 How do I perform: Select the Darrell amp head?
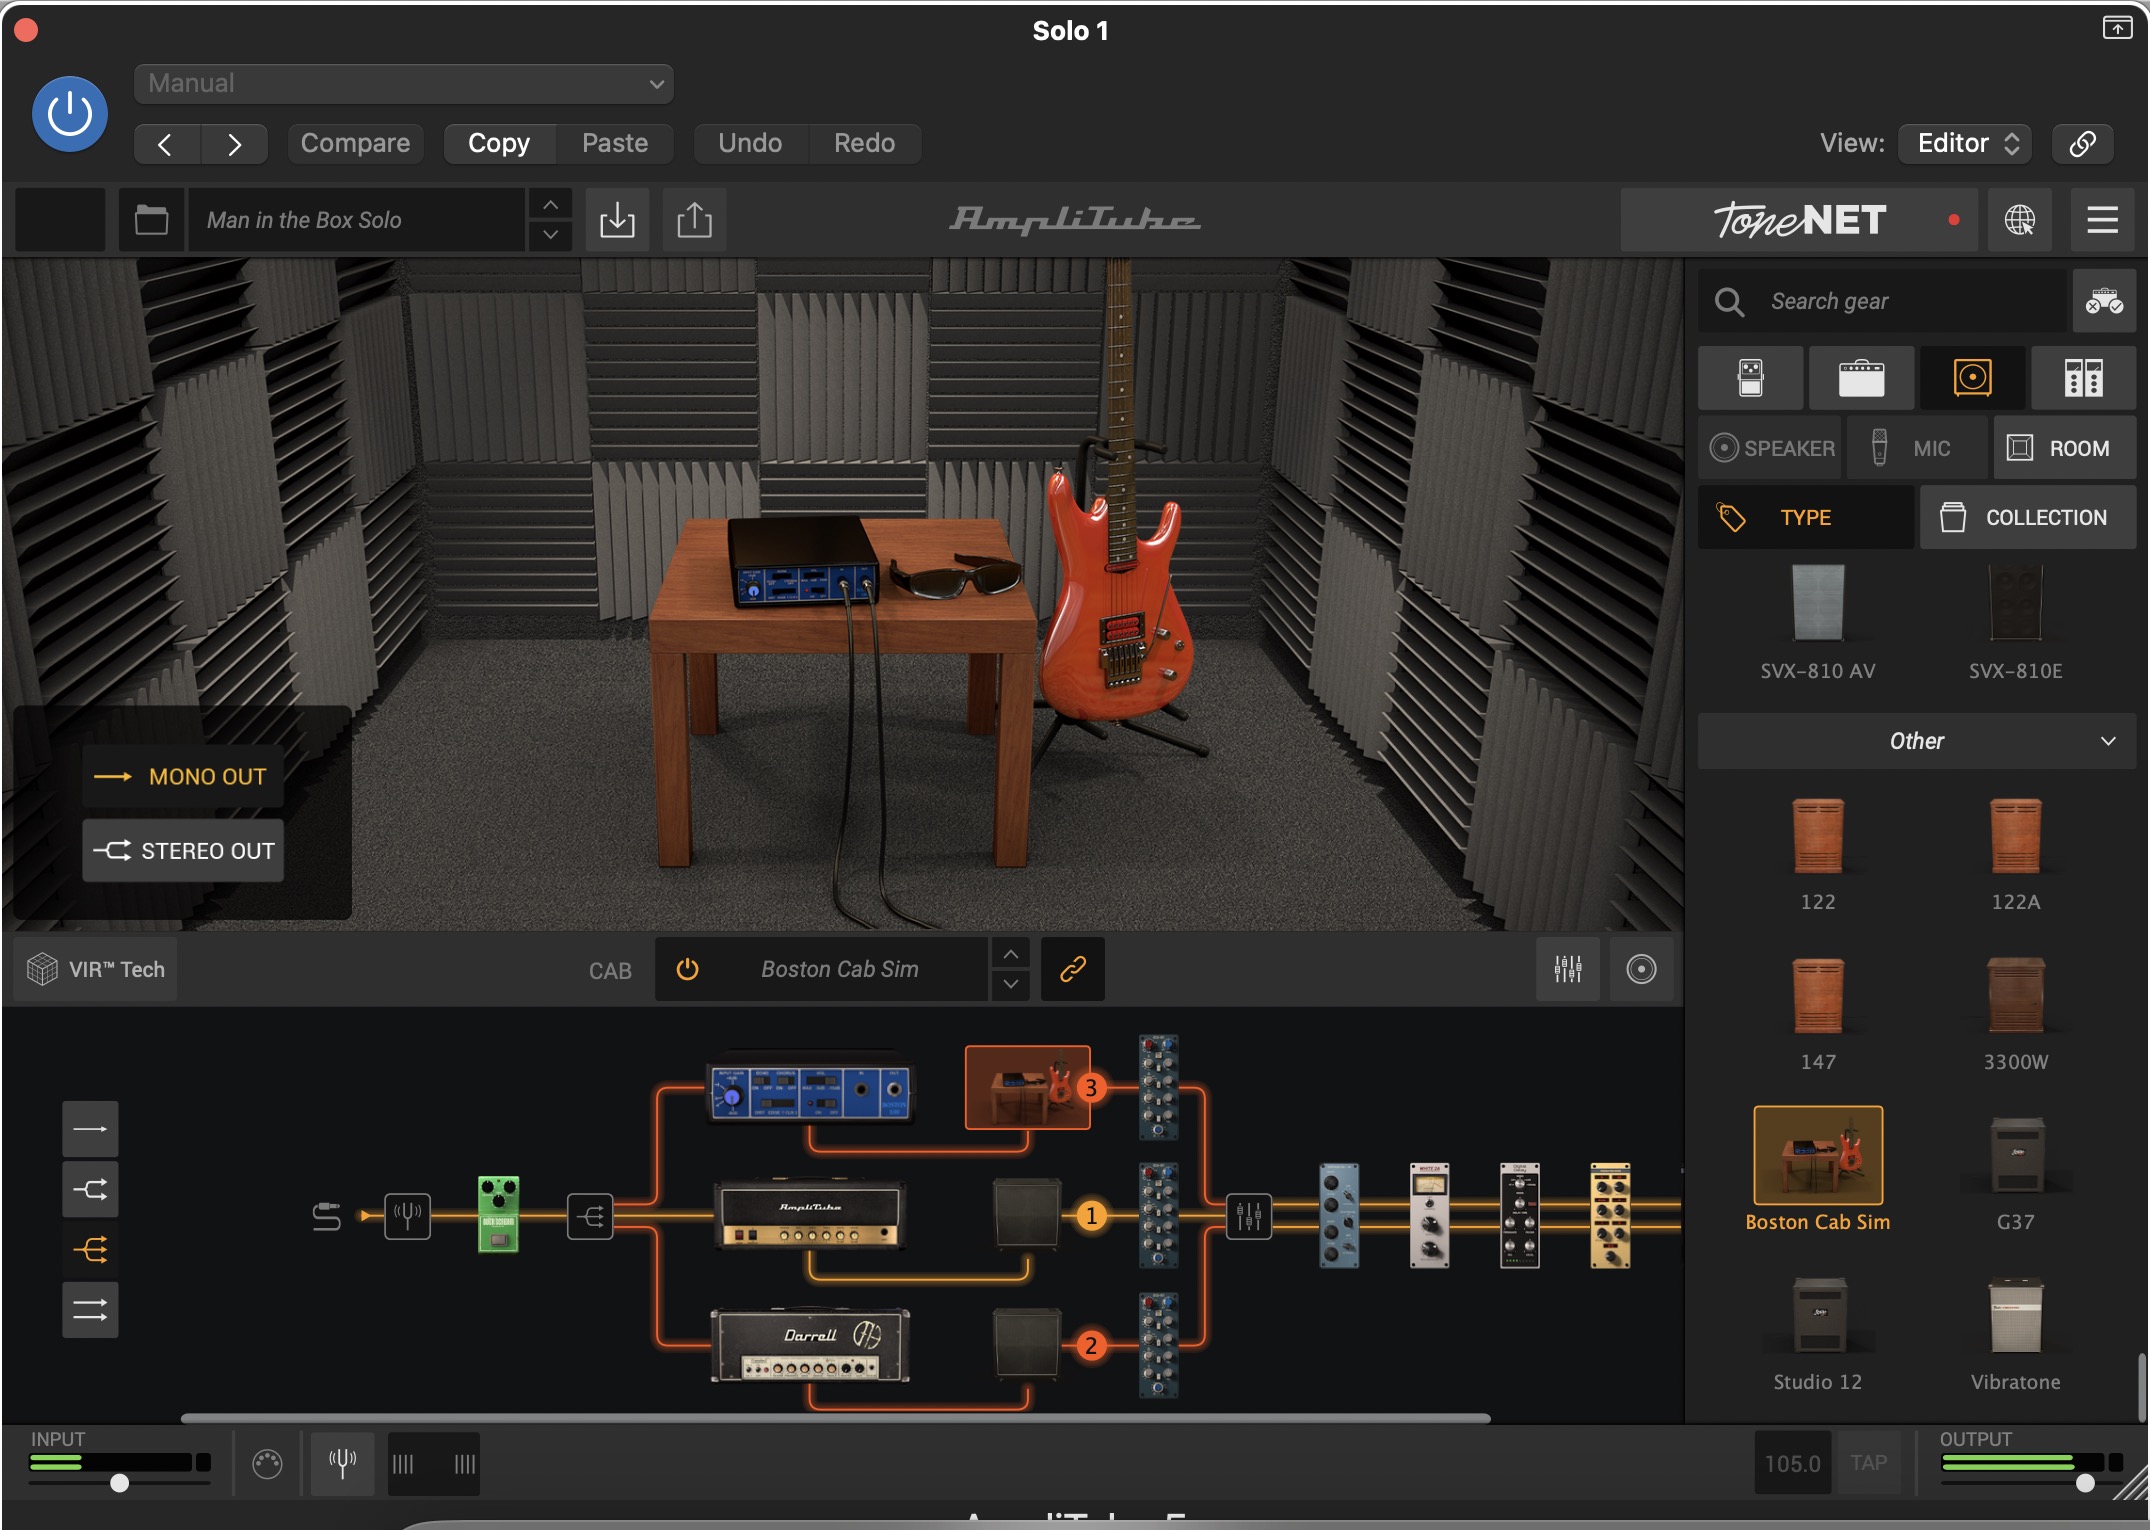coord(810,1346)
